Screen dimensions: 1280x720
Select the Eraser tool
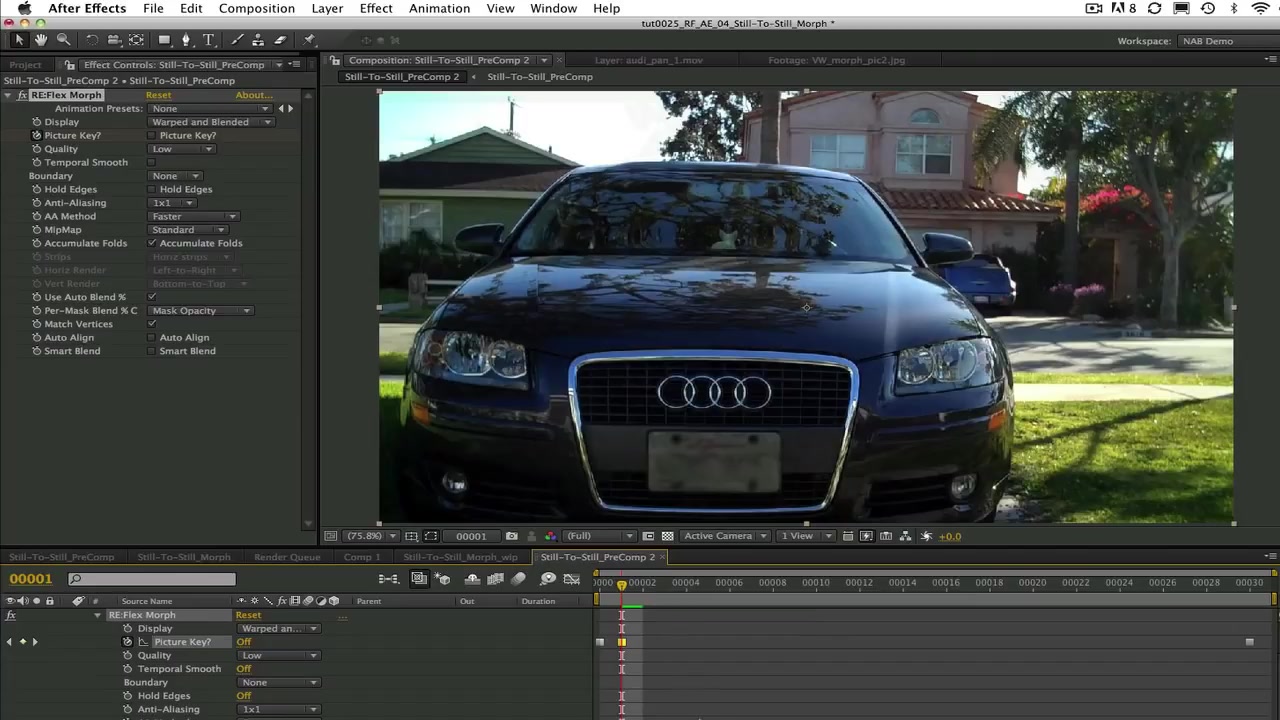(280, 40)
